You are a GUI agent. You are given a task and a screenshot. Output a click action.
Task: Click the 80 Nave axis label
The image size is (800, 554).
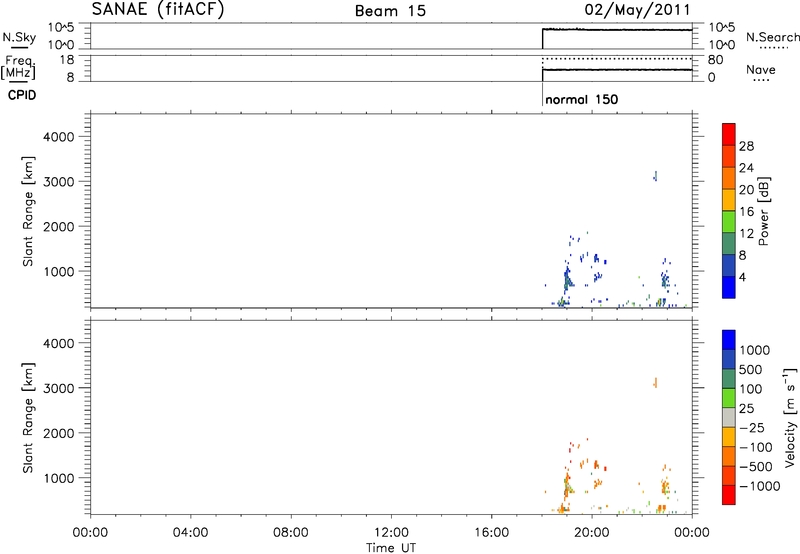click(x=715, y=60)
